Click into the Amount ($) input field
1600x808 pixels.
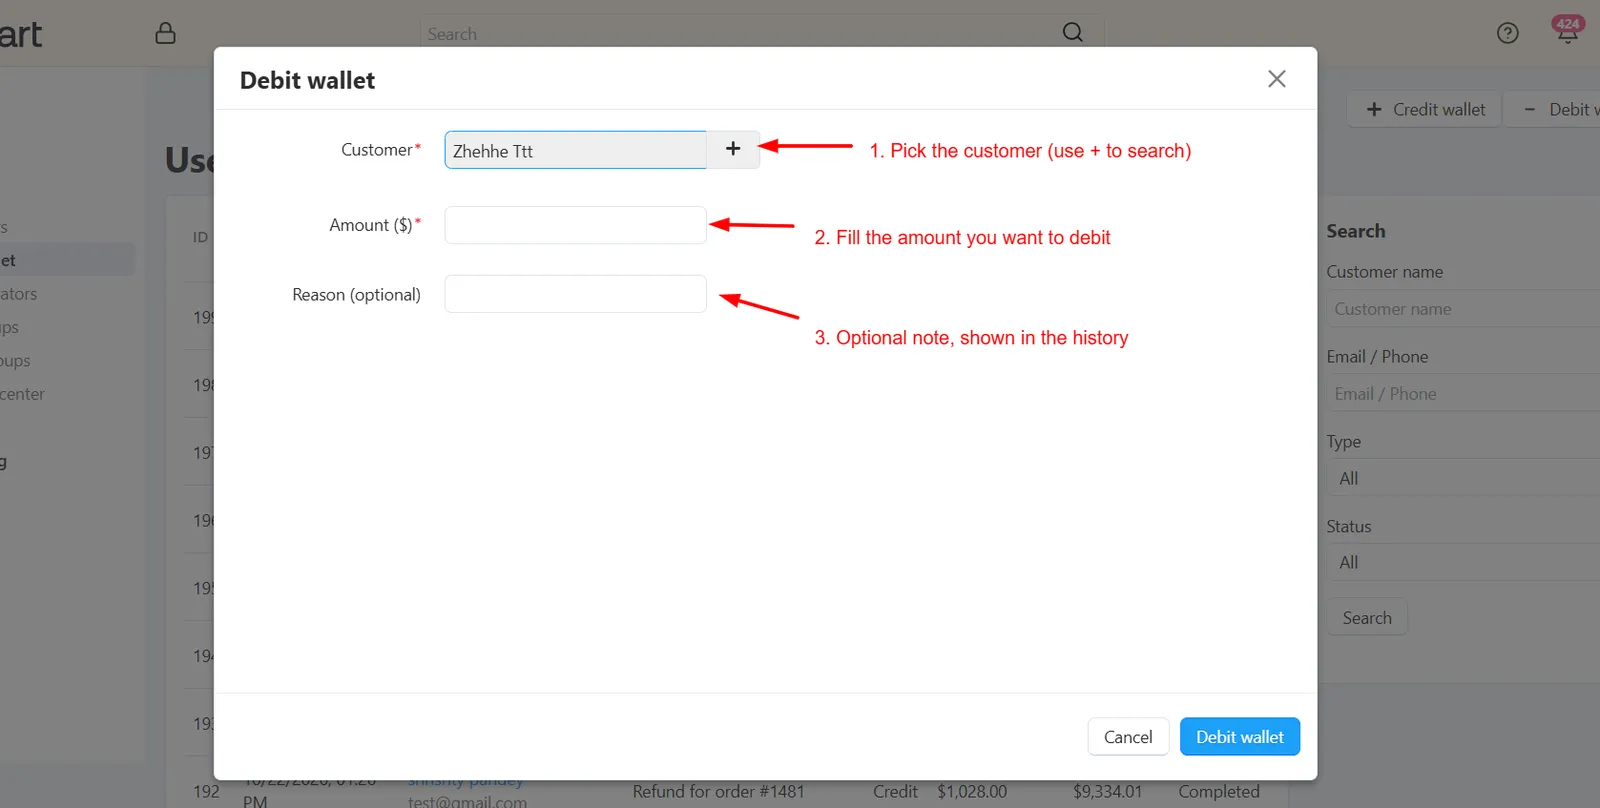click(x=576, y=225)
